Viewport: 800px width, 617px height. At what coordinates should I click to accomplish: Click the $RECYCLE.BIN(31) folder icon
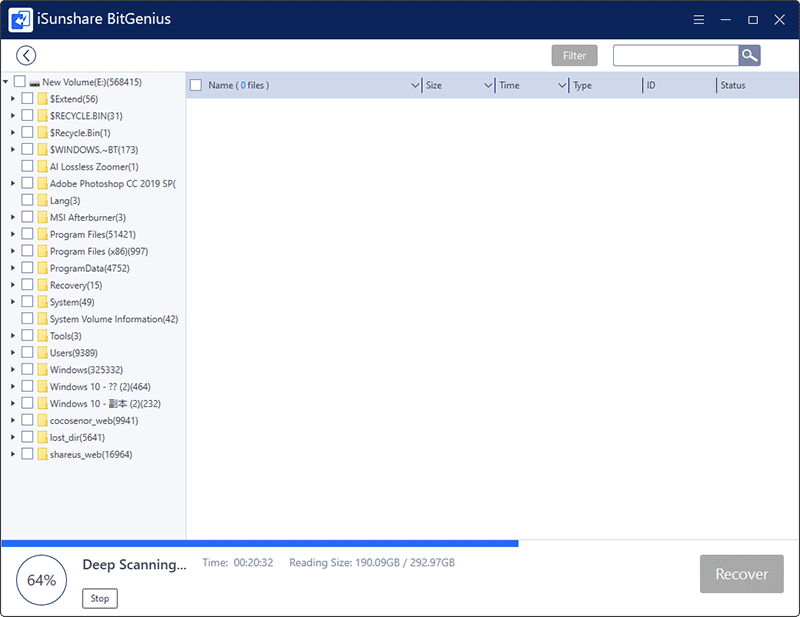42,115
